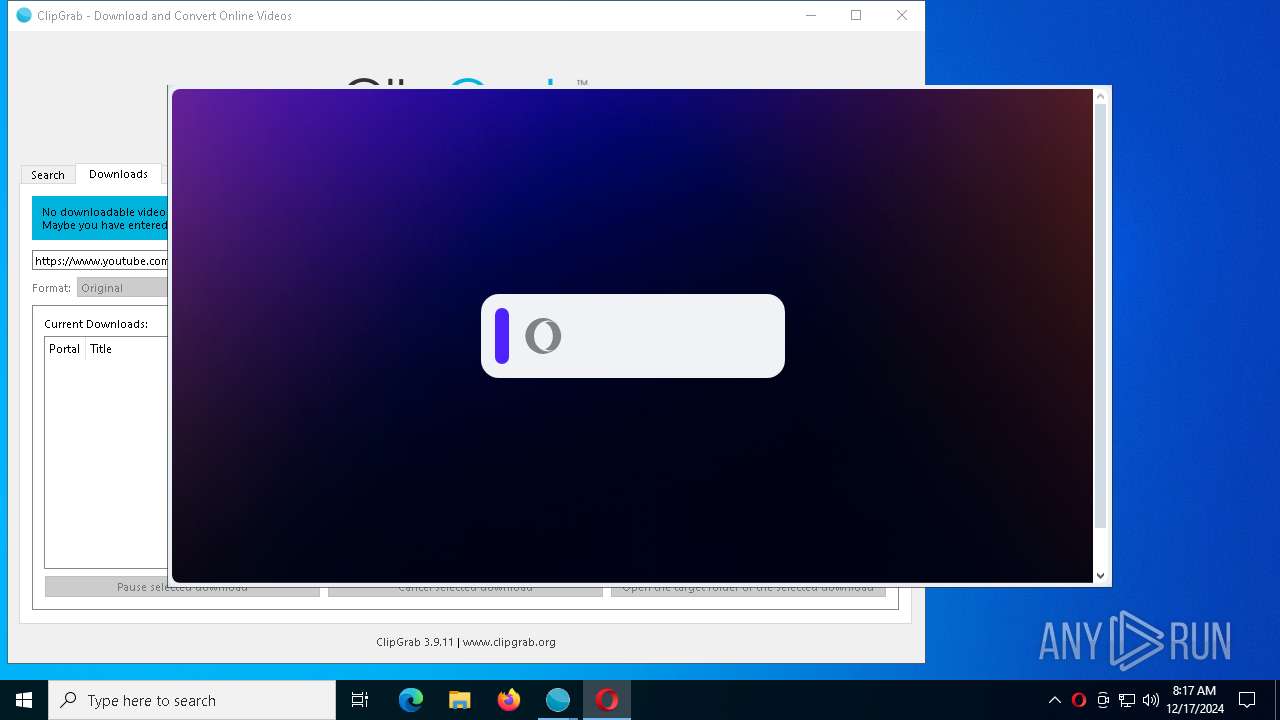The image size is (1280, 720).
Task: Focus the YouTube URL input field
Action: coord(100,261)
